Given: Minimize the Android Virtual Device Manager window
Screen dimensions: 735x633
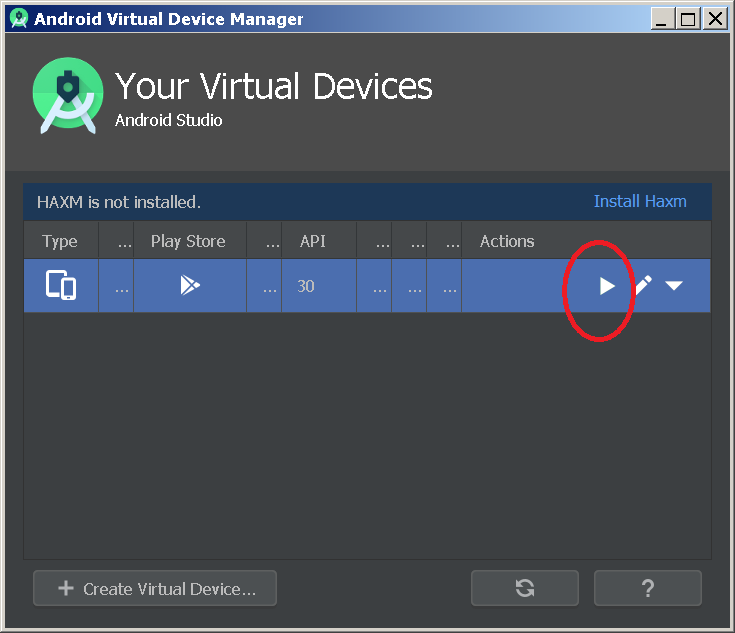Looking at the screenshot, I should (x=662, y=19).
